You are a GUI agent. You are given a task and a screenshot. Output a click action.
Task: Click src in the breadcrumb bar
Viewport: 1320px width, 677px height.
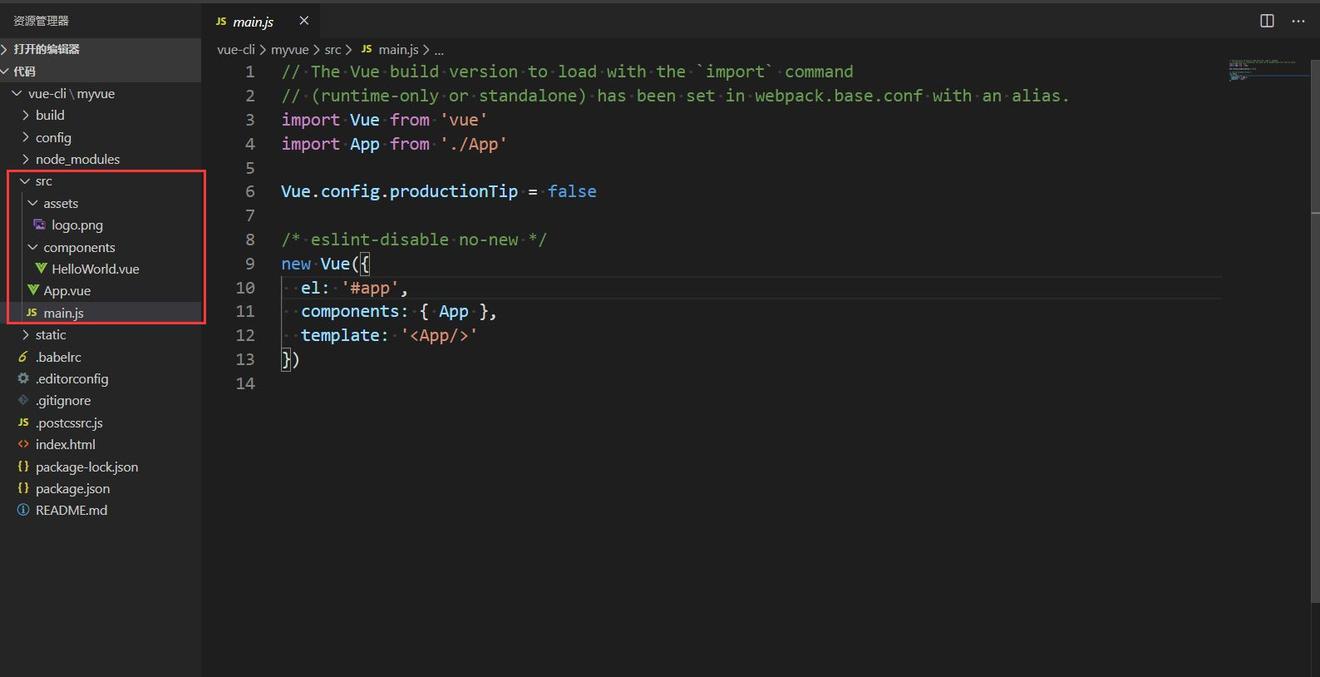[x=332, y=48]
